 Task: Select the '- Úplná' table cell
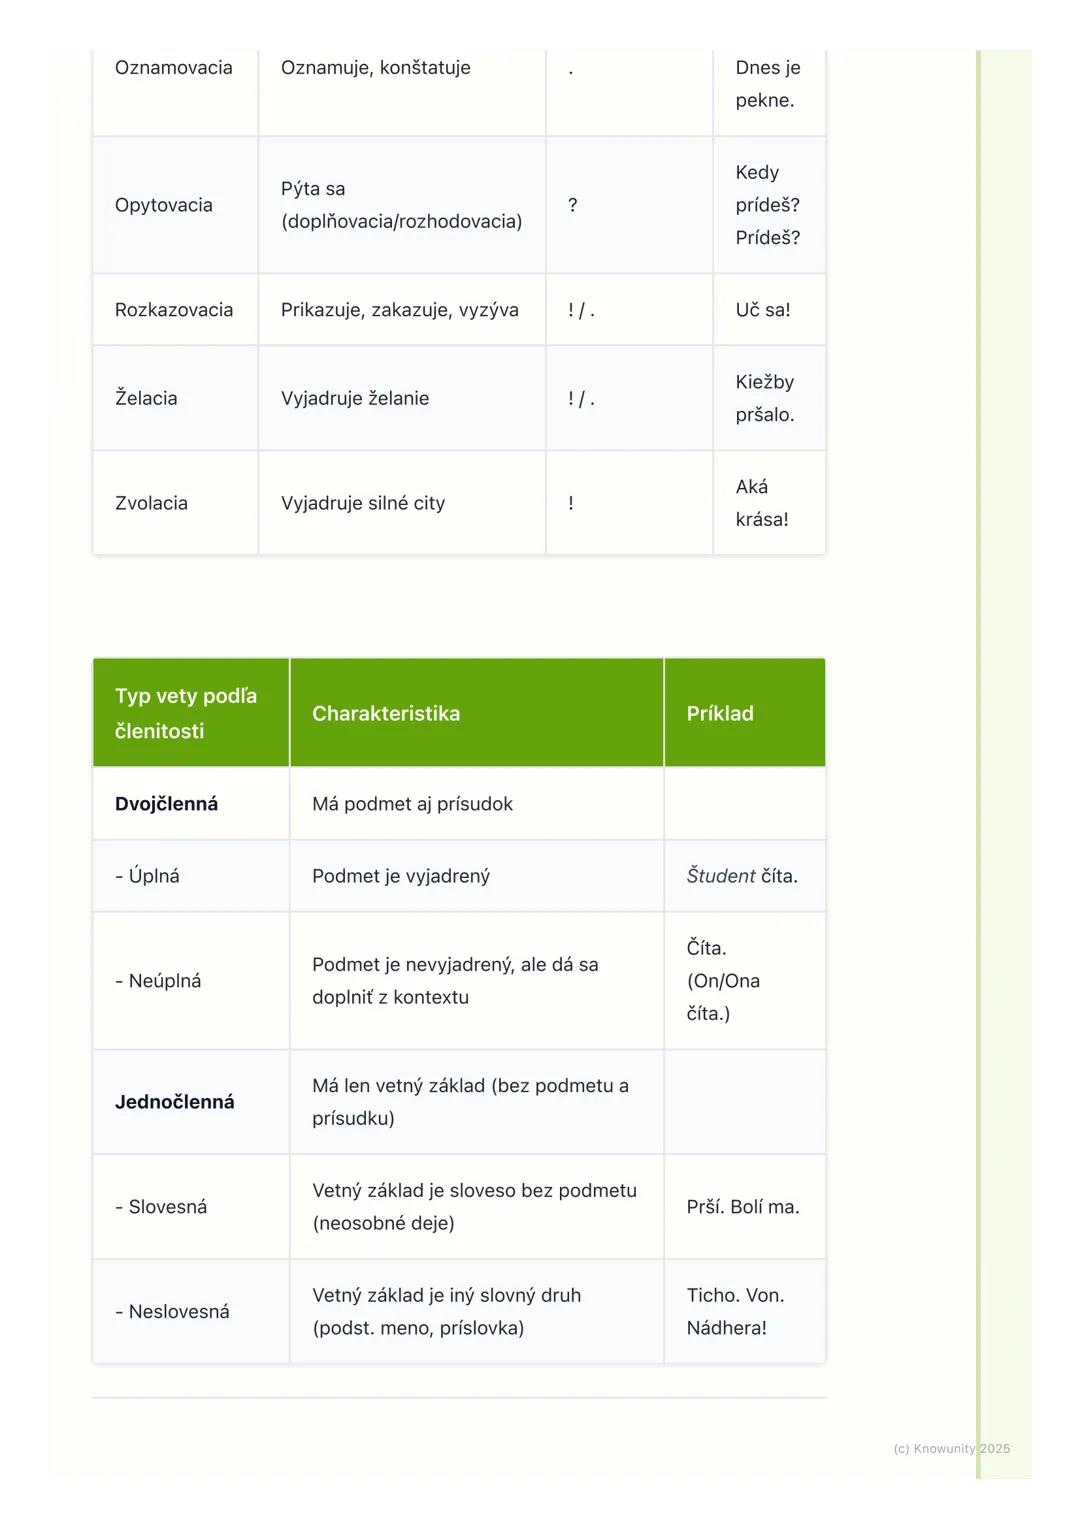pyautogui.click(x=148, y=876)
